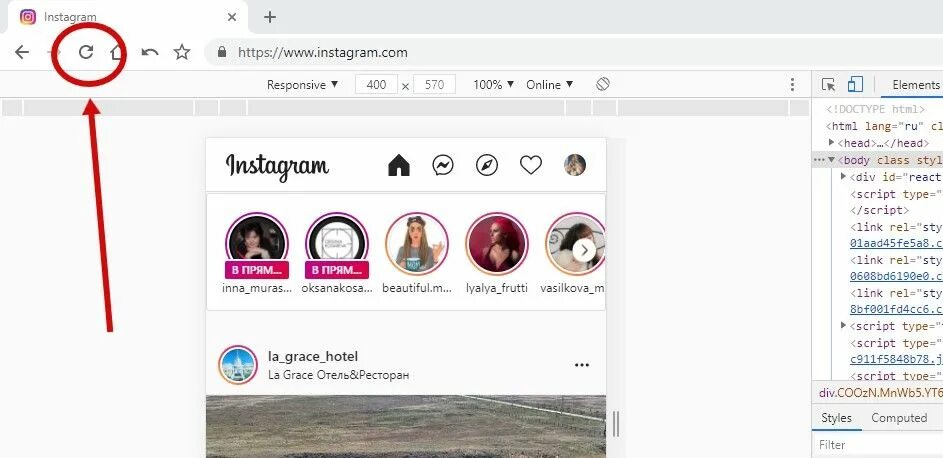Rotate the device viewport orientation
Image resolution: width=943 pixels, height=458 pixels.
click(x=603, y=84)
